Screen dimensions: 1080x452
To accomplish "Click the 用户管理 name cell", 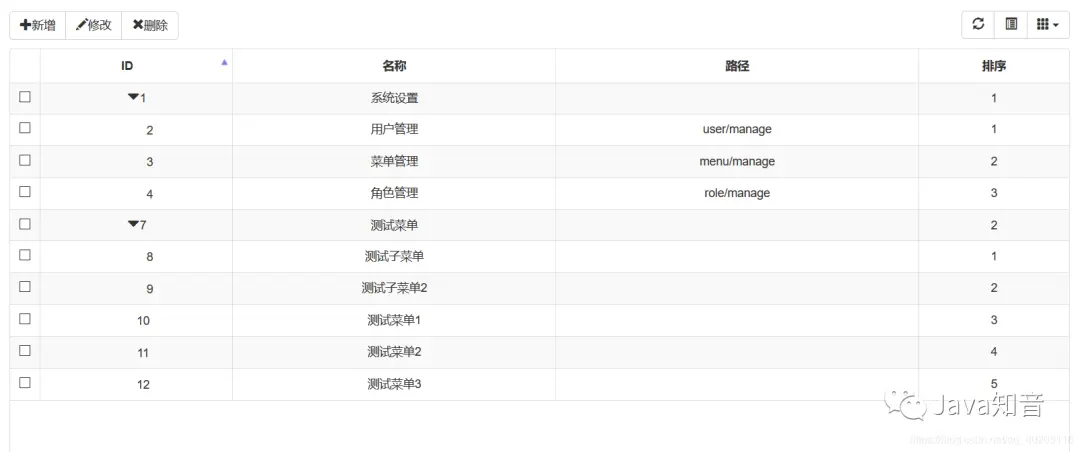I will 394,130.
